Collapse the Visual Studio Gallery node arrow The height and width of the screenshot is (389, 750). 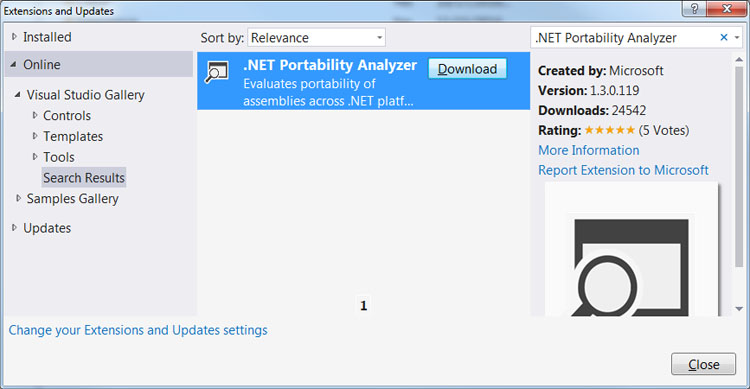pyautogui.click(x=18, y=95)
